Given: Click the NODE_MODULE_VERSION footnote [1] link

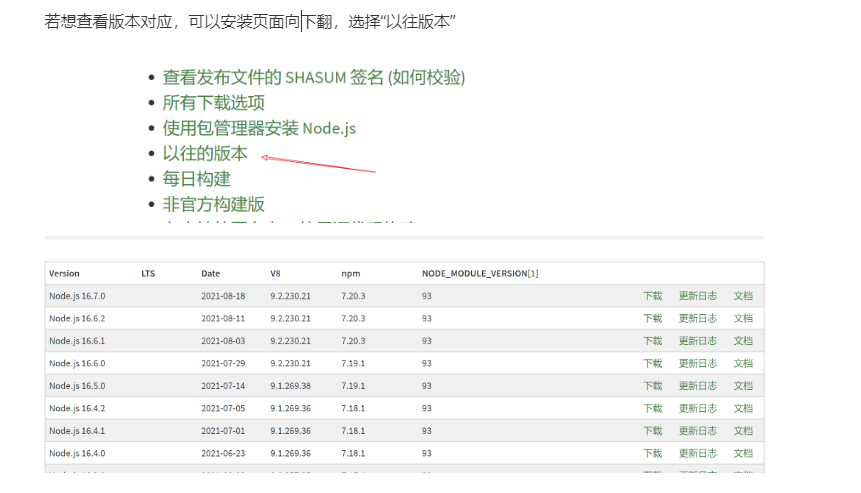Looking at the screenshot, I should point(533,273).
